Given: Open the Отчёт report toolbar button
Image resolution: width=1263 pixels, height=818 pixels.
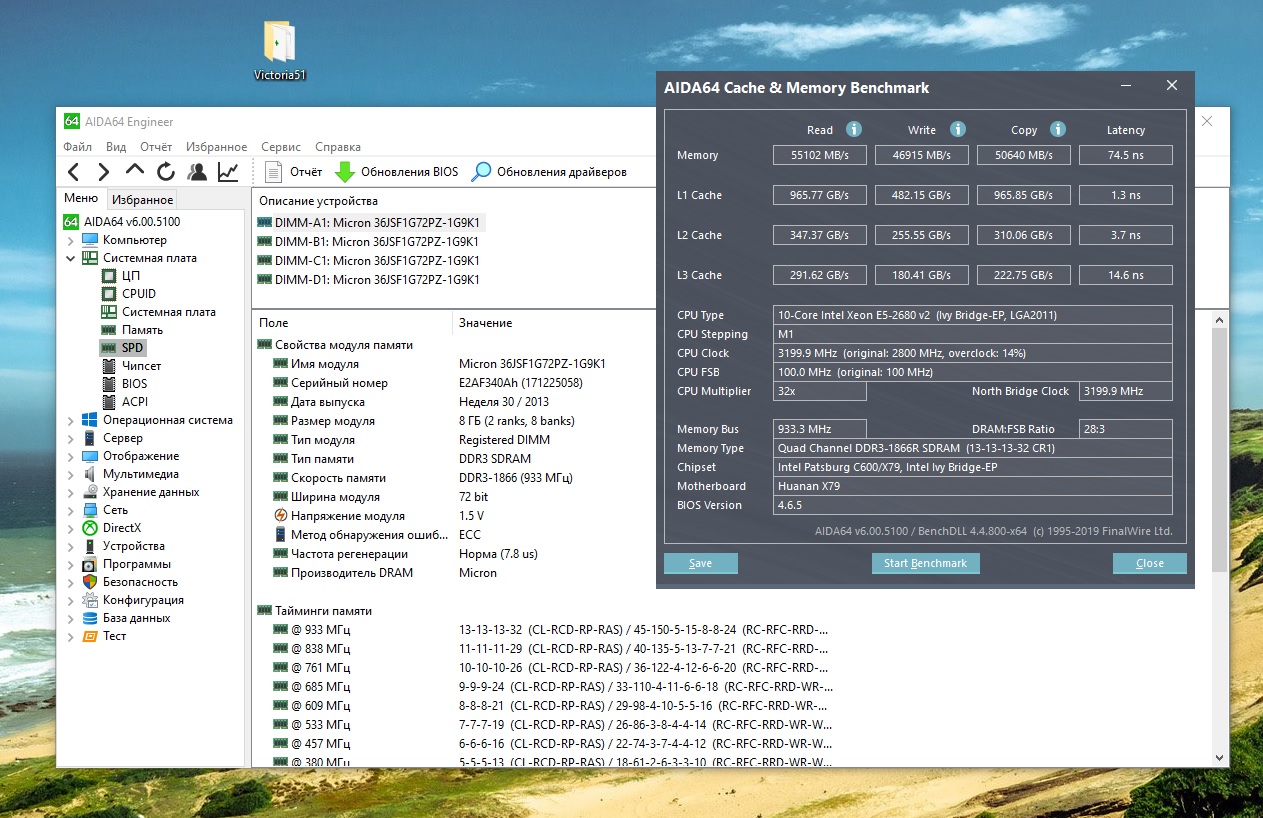Looking at the screenshot, I should [x=293, y=172].
